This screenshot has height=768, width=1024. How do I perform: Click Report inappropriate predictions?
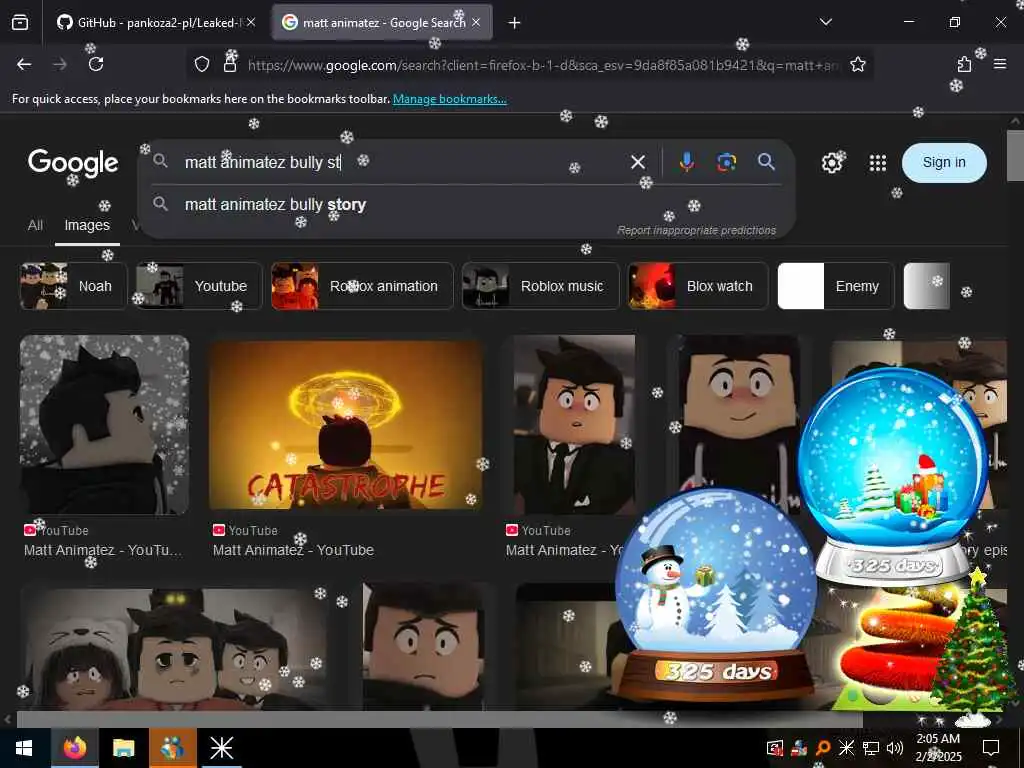[x=696, y=231]
